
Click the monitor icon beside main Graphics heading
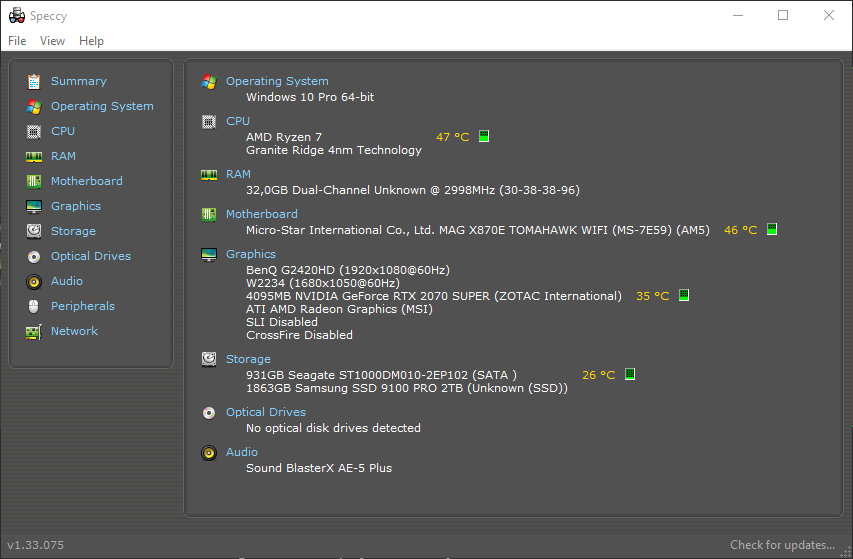point(209,254)
